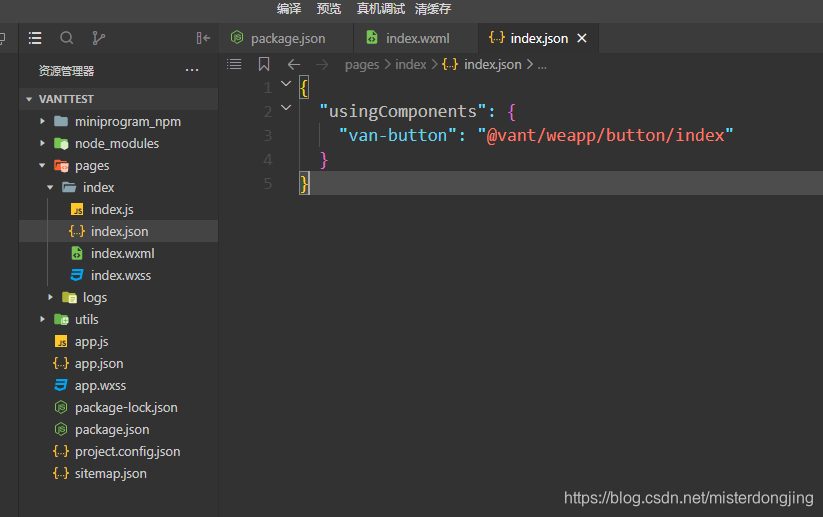The image size is (823, 517).
Task: Select the index.json editor tab
Action: 539,38
